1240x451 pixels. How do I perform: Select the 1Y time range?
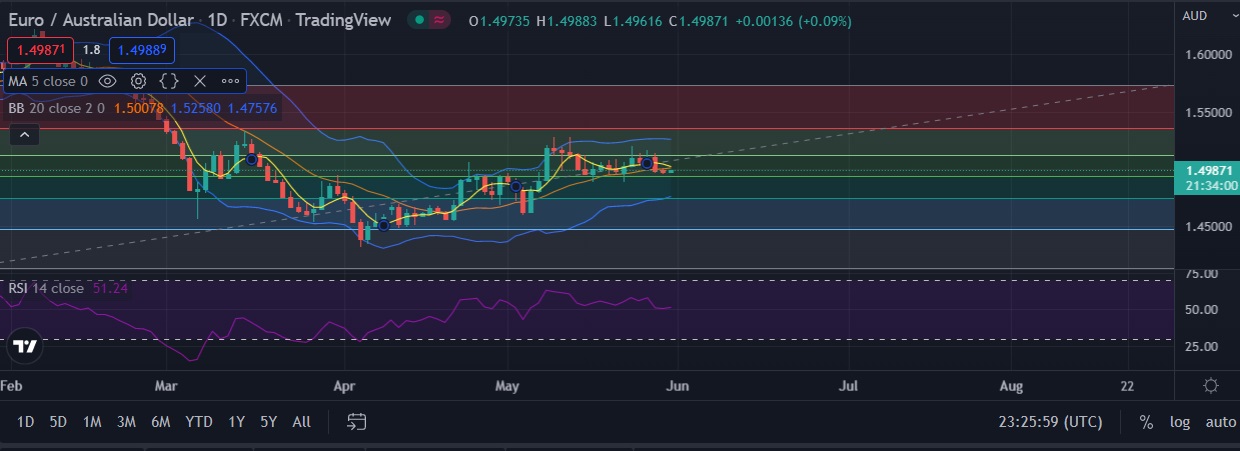[x=236, y=422]
